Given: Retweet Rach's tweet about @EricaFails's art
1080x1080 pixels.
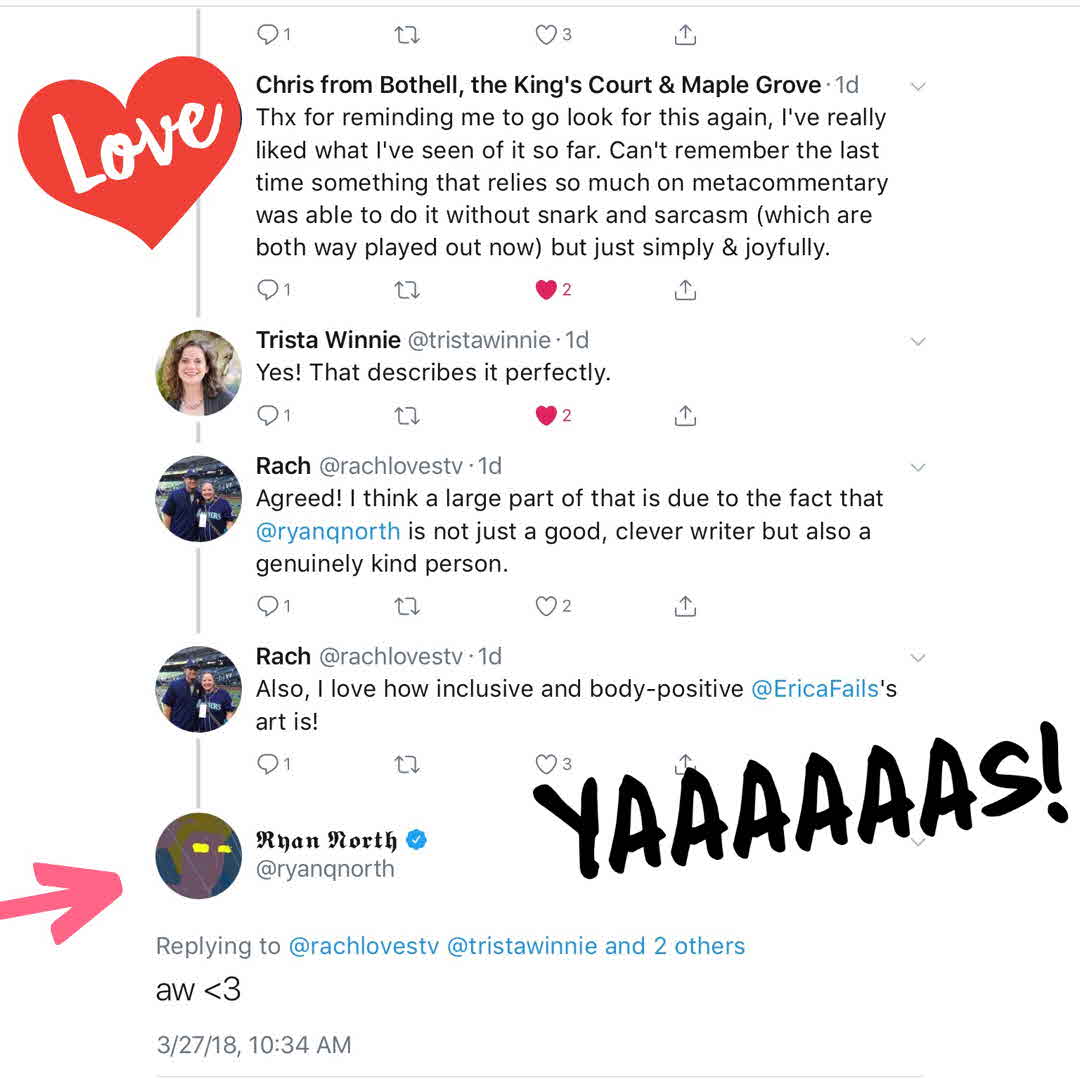Looking at the screenshot, I should pos(406,765).
